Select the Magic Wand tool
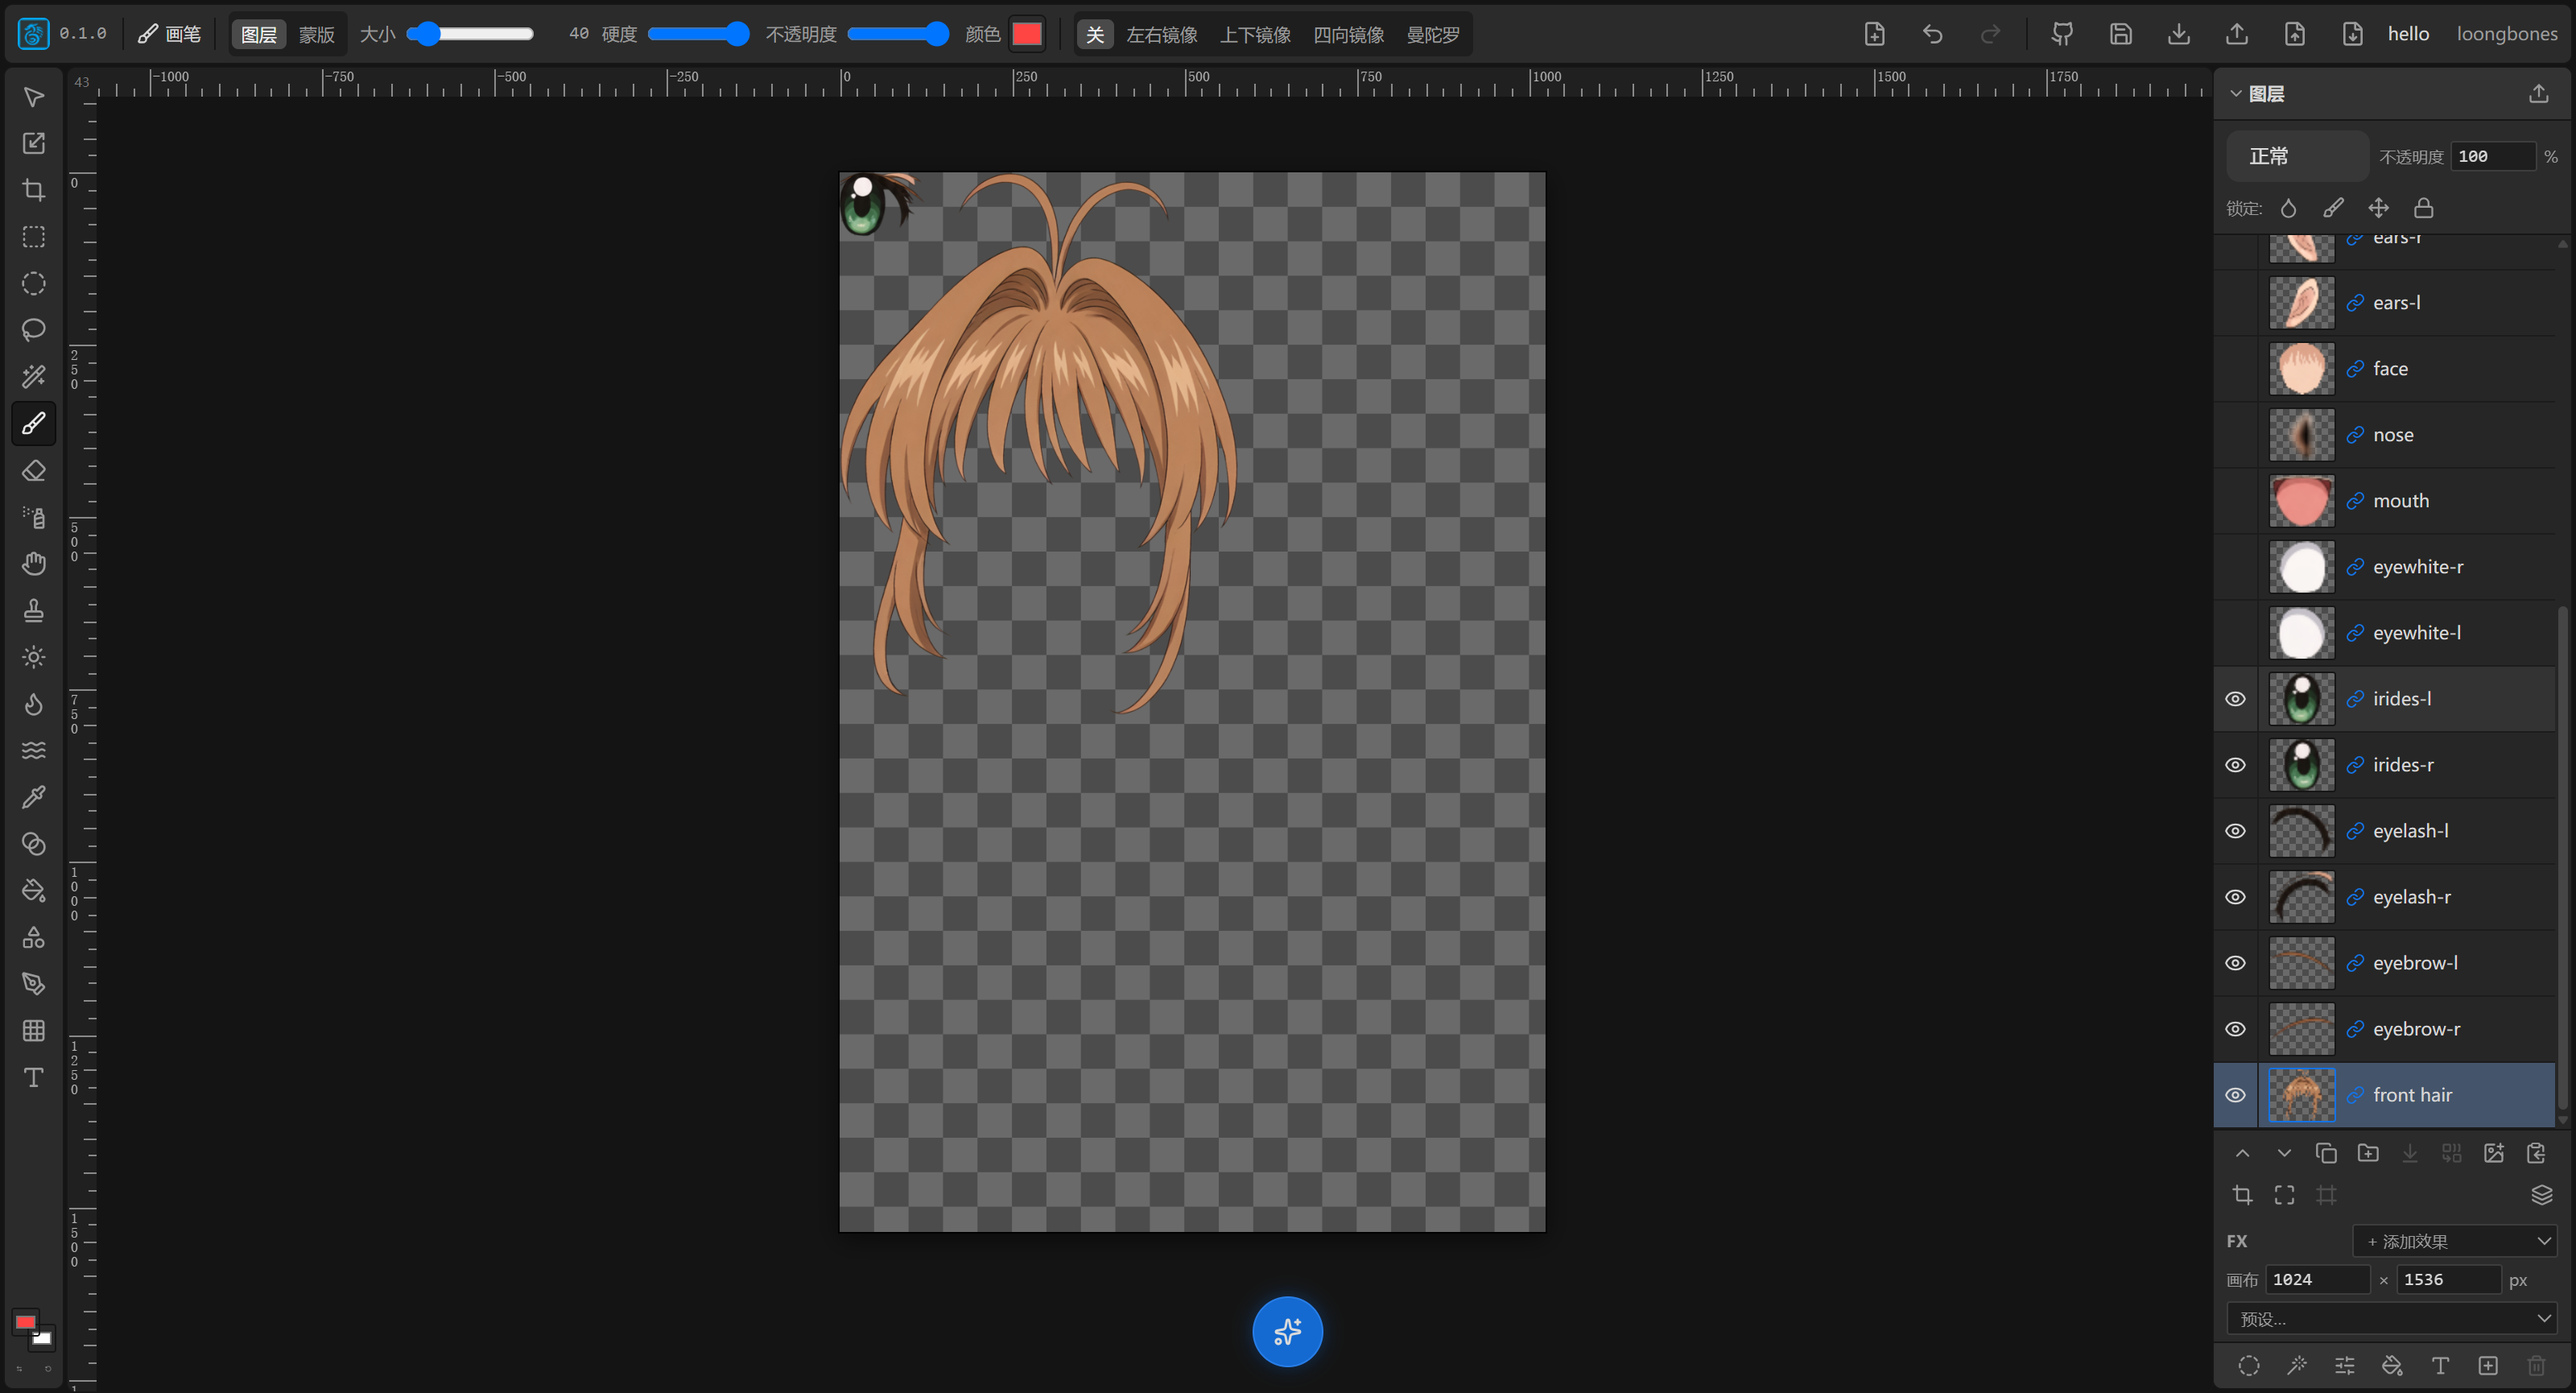The image size is (2576, 1393). (x=33, y=377)
